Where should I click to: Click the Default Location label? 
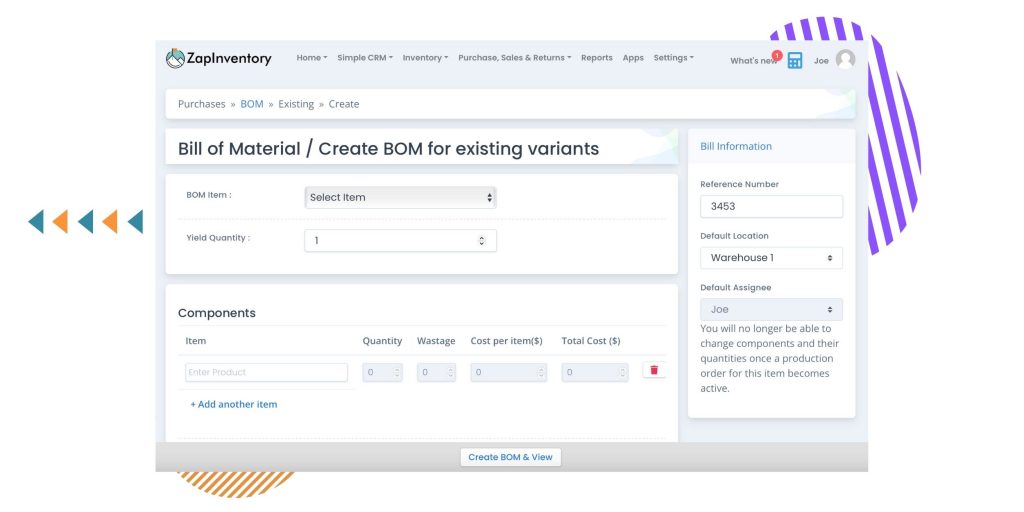(x=734, y=236)
